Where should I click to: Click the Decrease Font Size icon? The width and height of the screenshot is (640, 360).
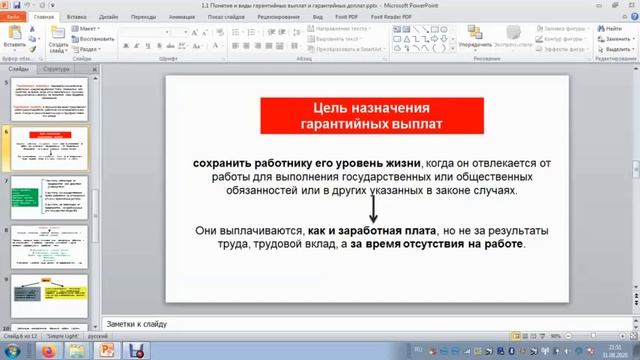click(205, 32)
